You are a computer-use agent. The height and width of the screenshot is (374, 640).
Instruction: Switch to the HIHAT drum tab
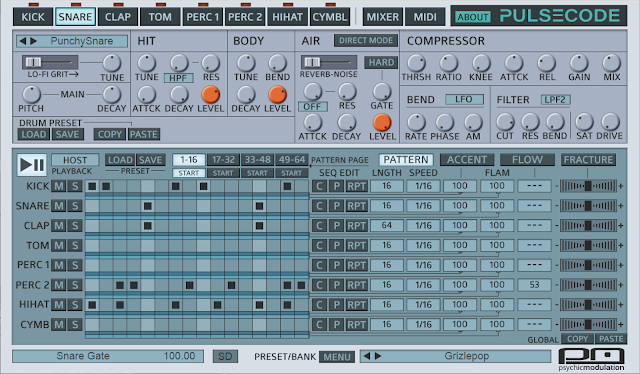click(287, 17)
